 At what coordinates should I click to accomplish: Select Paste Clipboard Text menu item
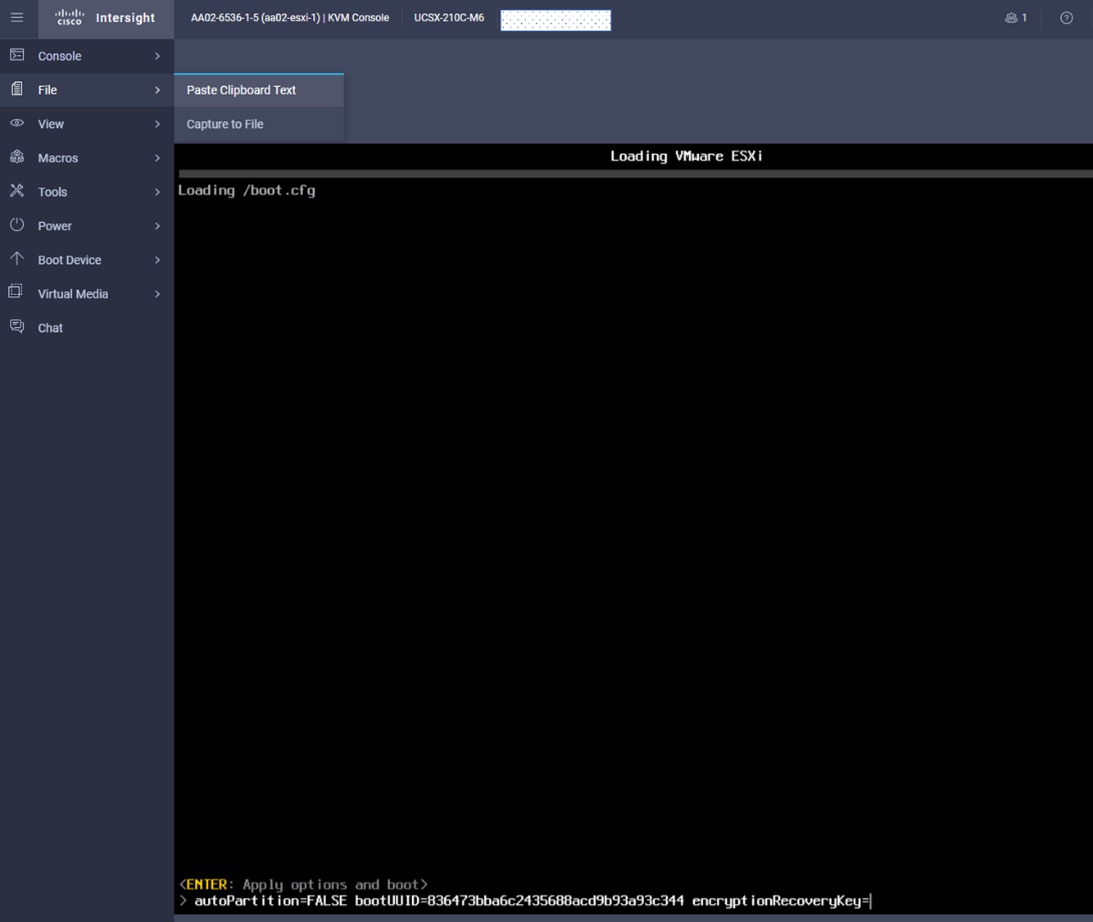259,90
